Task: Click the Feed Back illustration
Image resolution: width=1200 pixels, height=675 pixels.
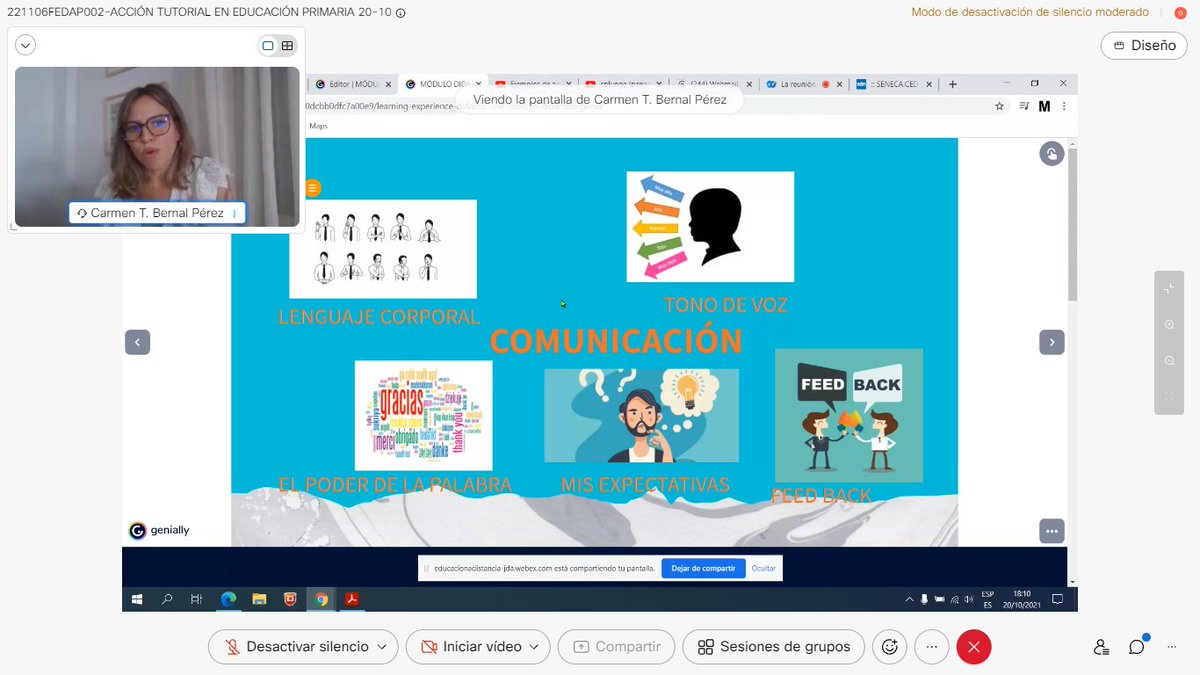Action: pos(849,415)
